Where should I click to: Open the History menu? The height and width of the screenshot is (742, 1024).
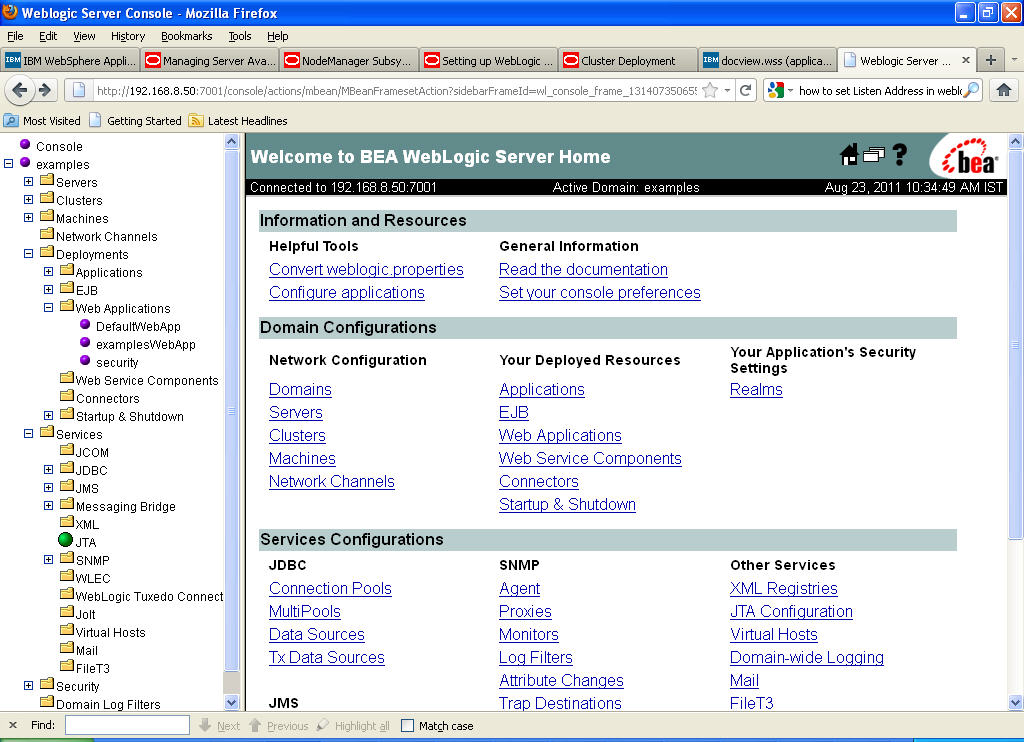click(x=128, y=36)
